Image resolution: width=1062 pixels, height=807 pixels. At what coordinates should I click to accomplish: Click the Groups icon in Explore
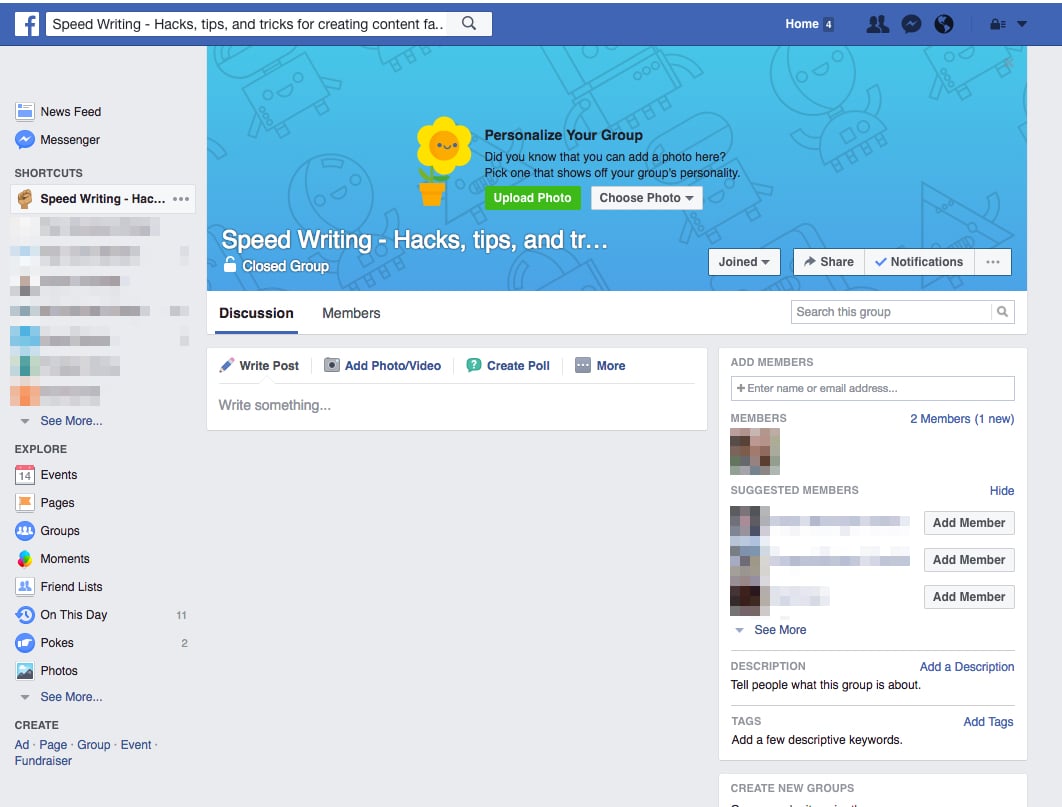pyautogui.click(x=25, y=531)
